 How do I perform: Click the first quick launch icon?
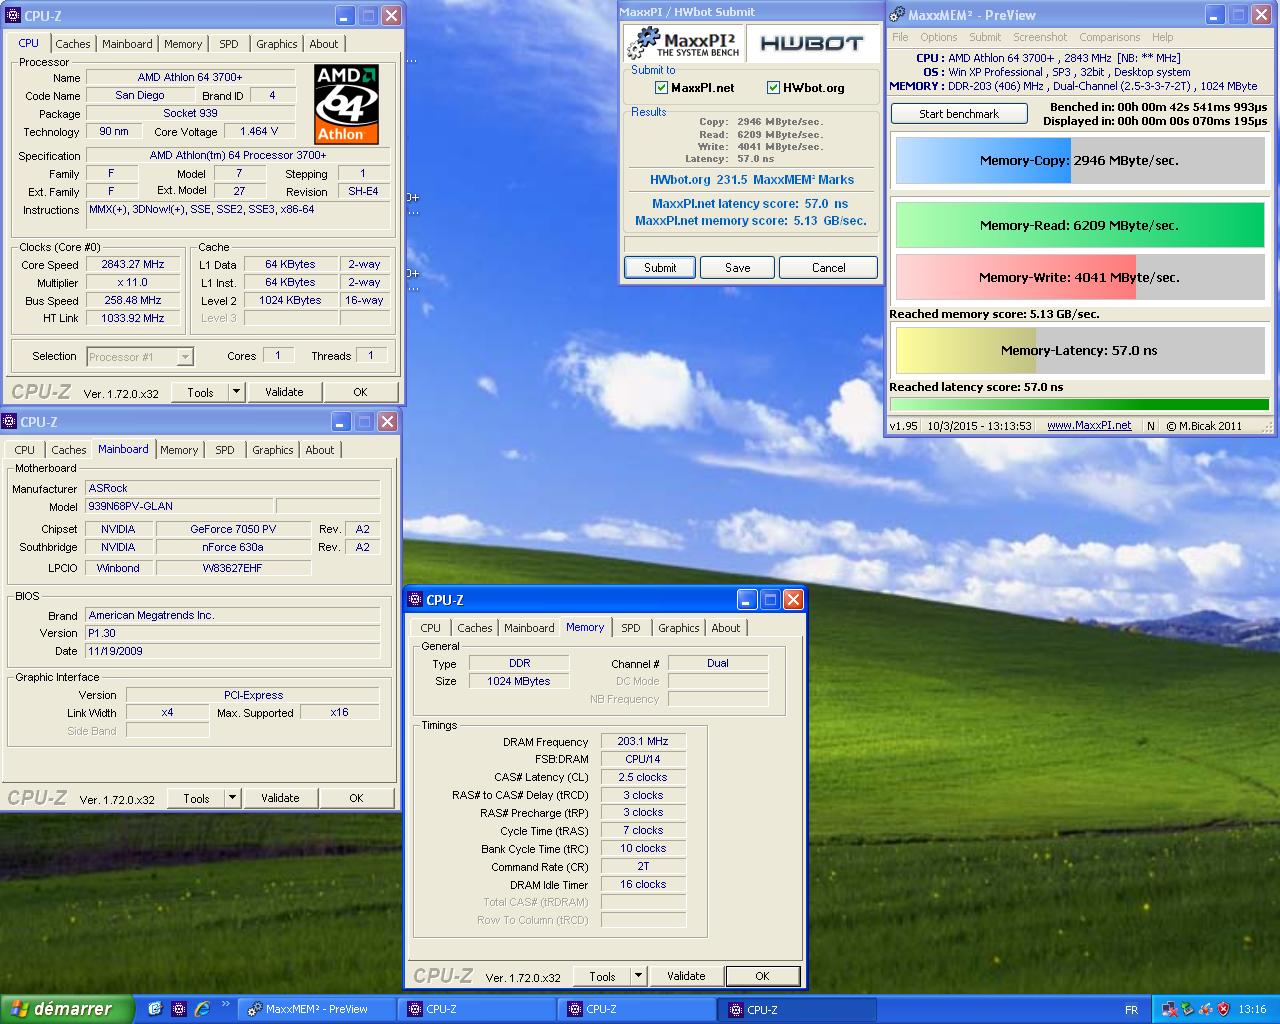155,1009
